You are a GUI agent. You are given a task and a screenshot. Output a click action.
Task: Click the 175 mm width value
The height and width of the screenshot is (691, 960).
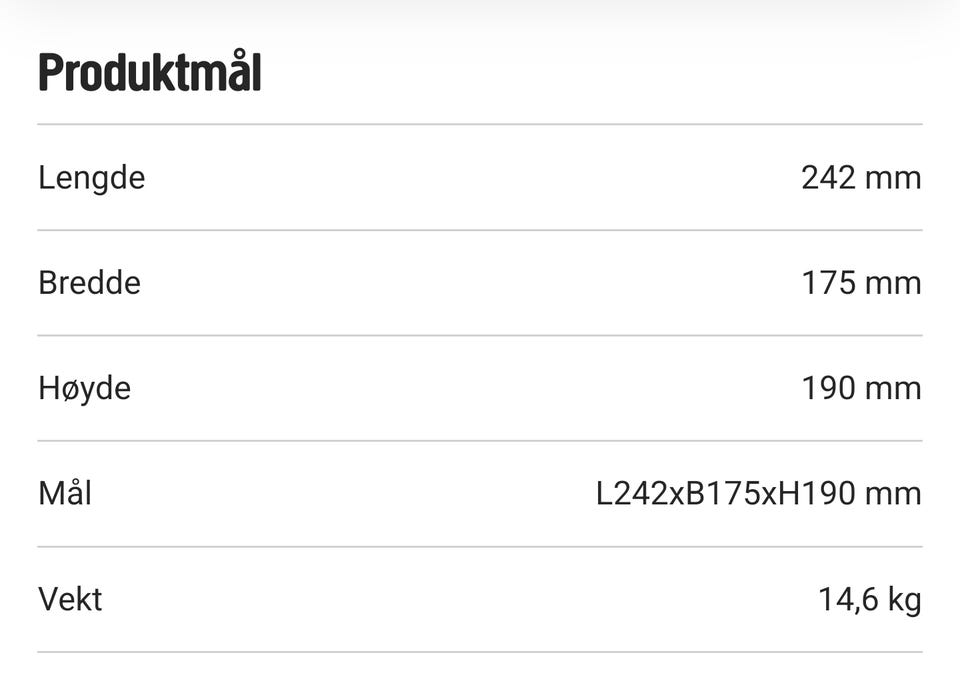click(861, 283)
